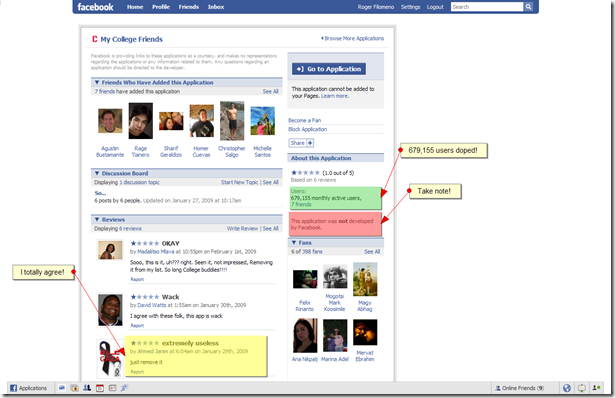615x398 pixels.
Task: Click Roger Filomeno profile name link
Action: [376, 7]
